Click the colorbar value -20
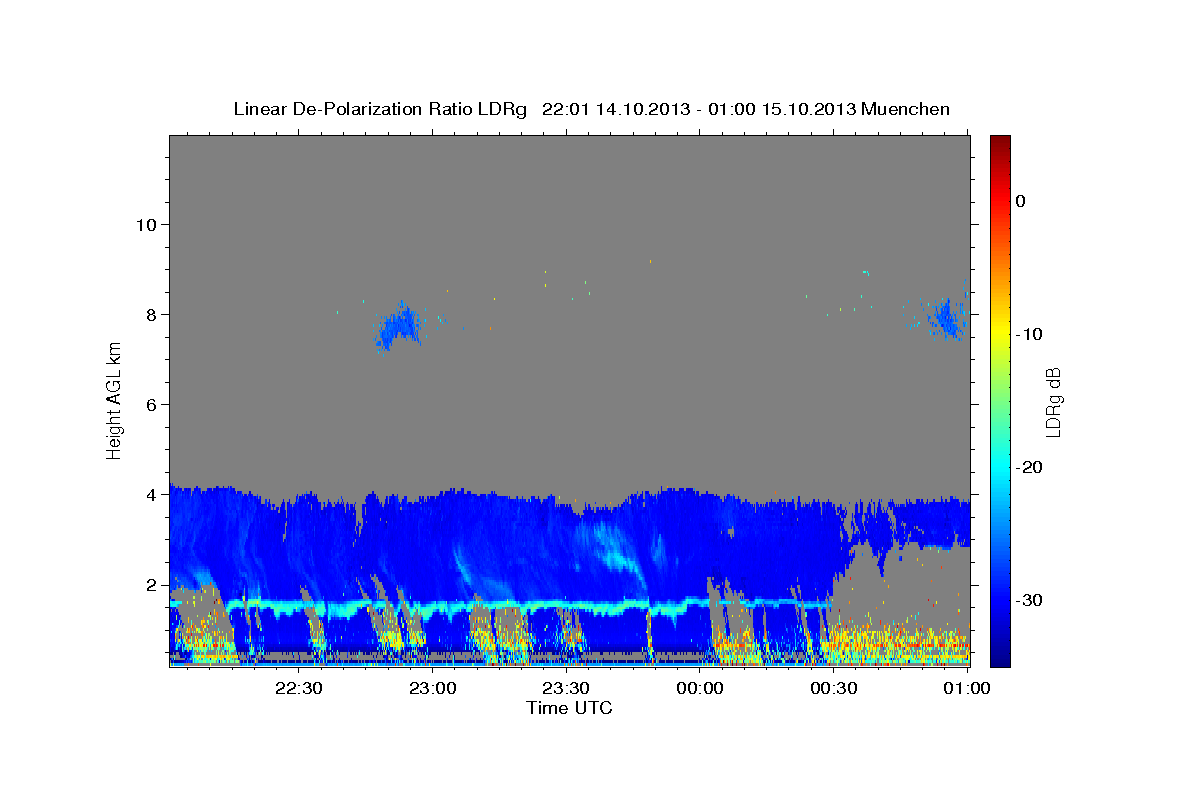This screenshot has height=800, width=1200. (1029, 467)
